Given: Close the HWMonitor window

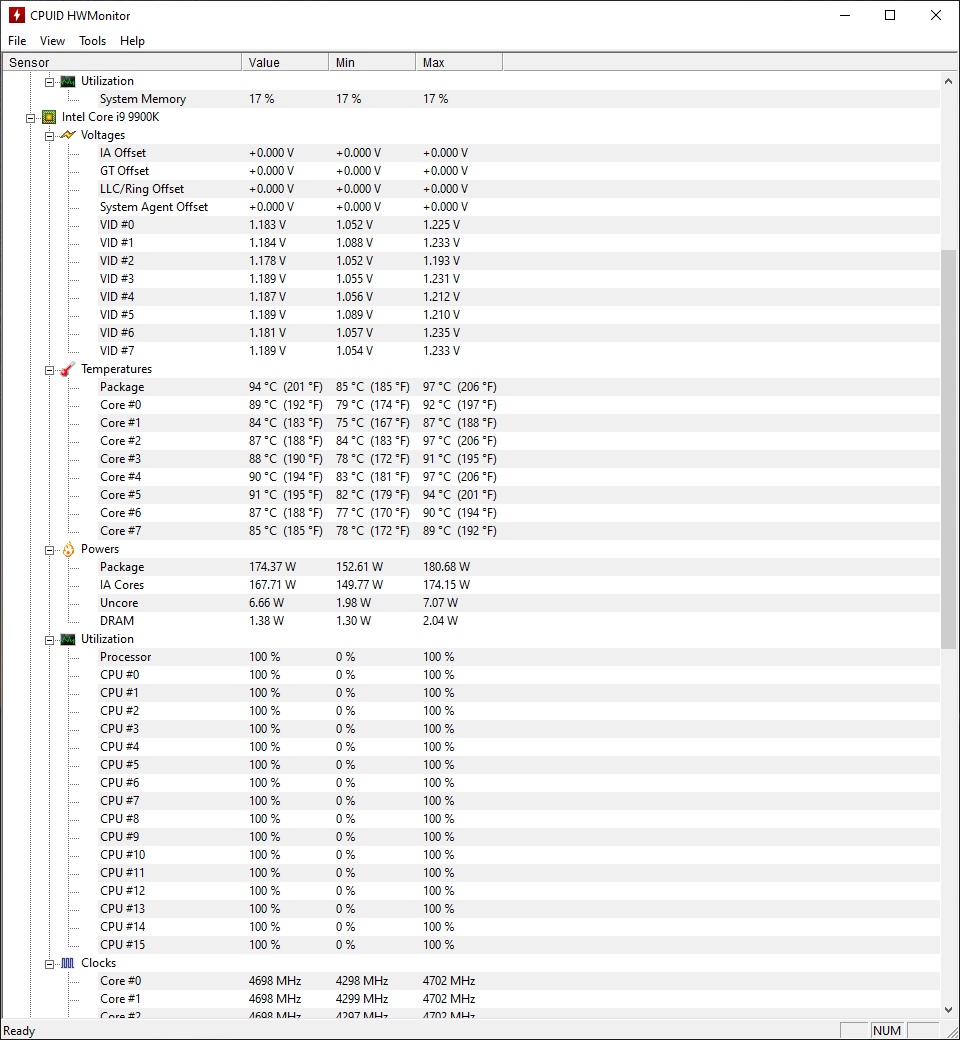Looking at the screenshot, I should tap(935, 15).
